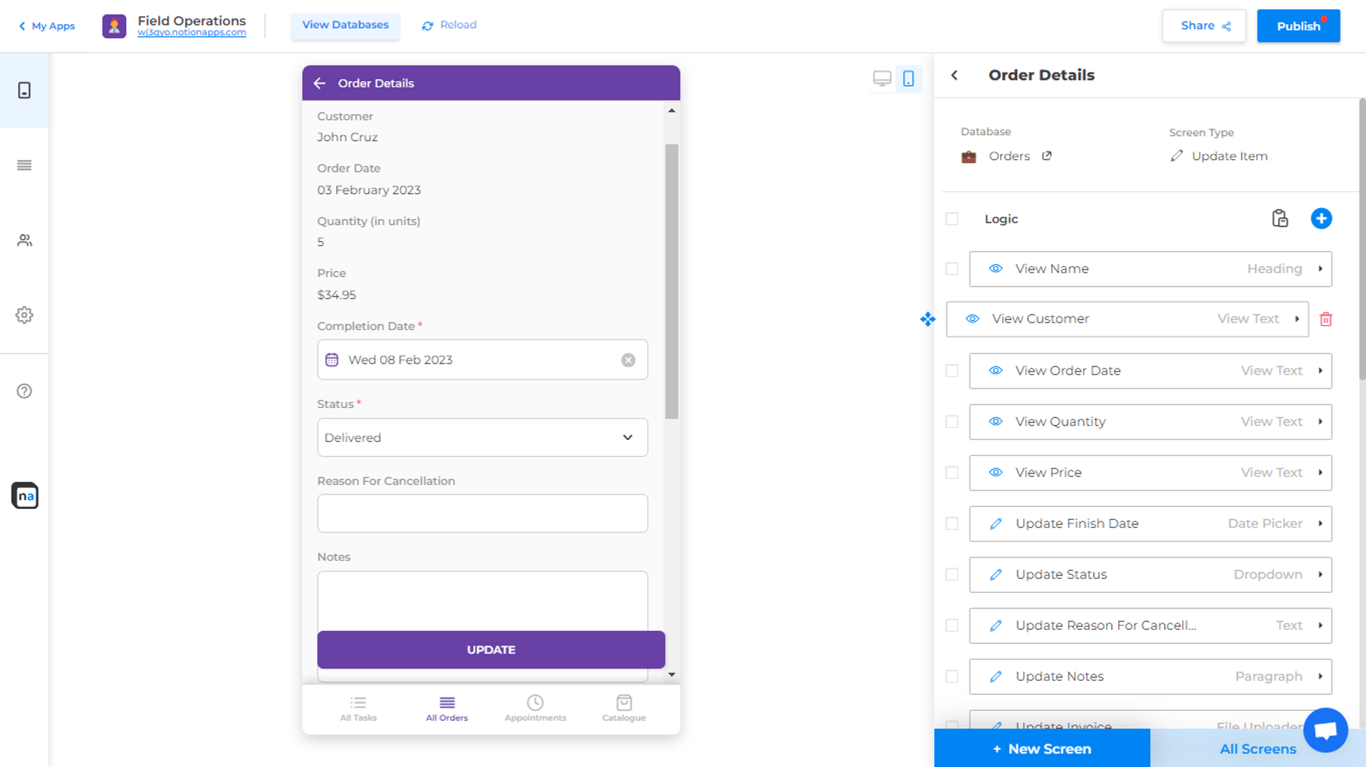This screenshot has width=1366, height=767.
Task: Delete the View Customer element
Action: coord(1326,320)
